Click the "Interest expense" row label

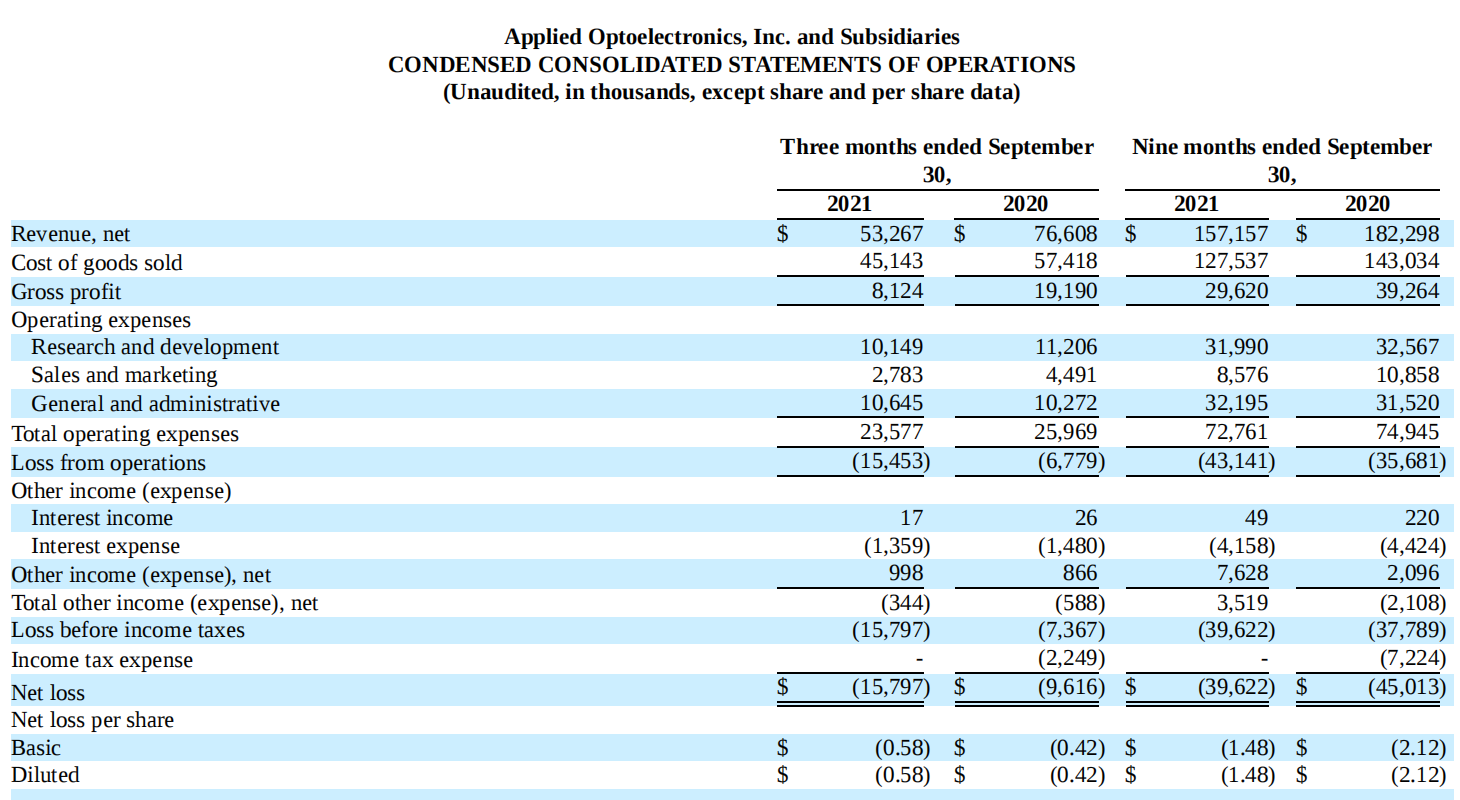tap(106, 546)
